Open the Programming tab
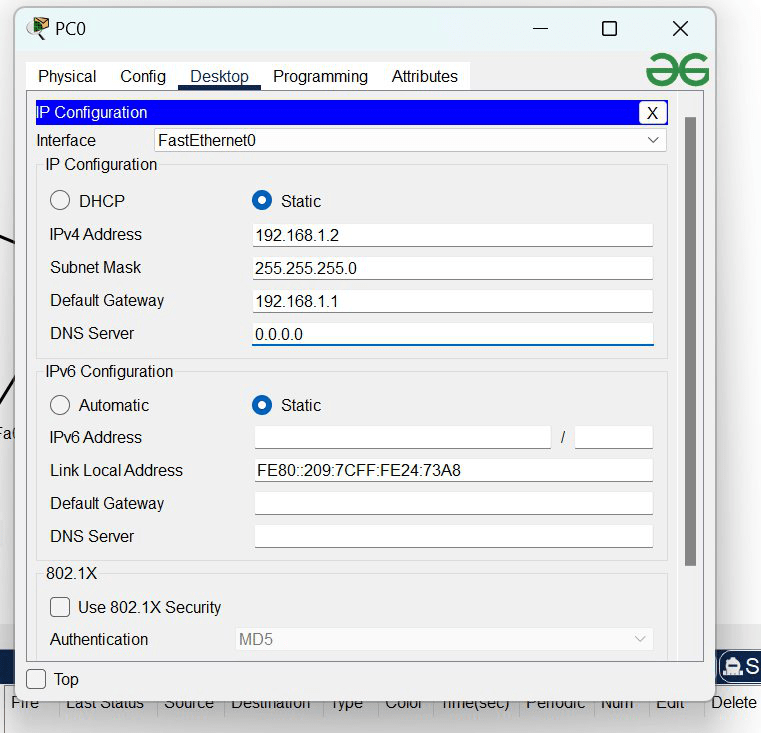 [x=320, y=76]
